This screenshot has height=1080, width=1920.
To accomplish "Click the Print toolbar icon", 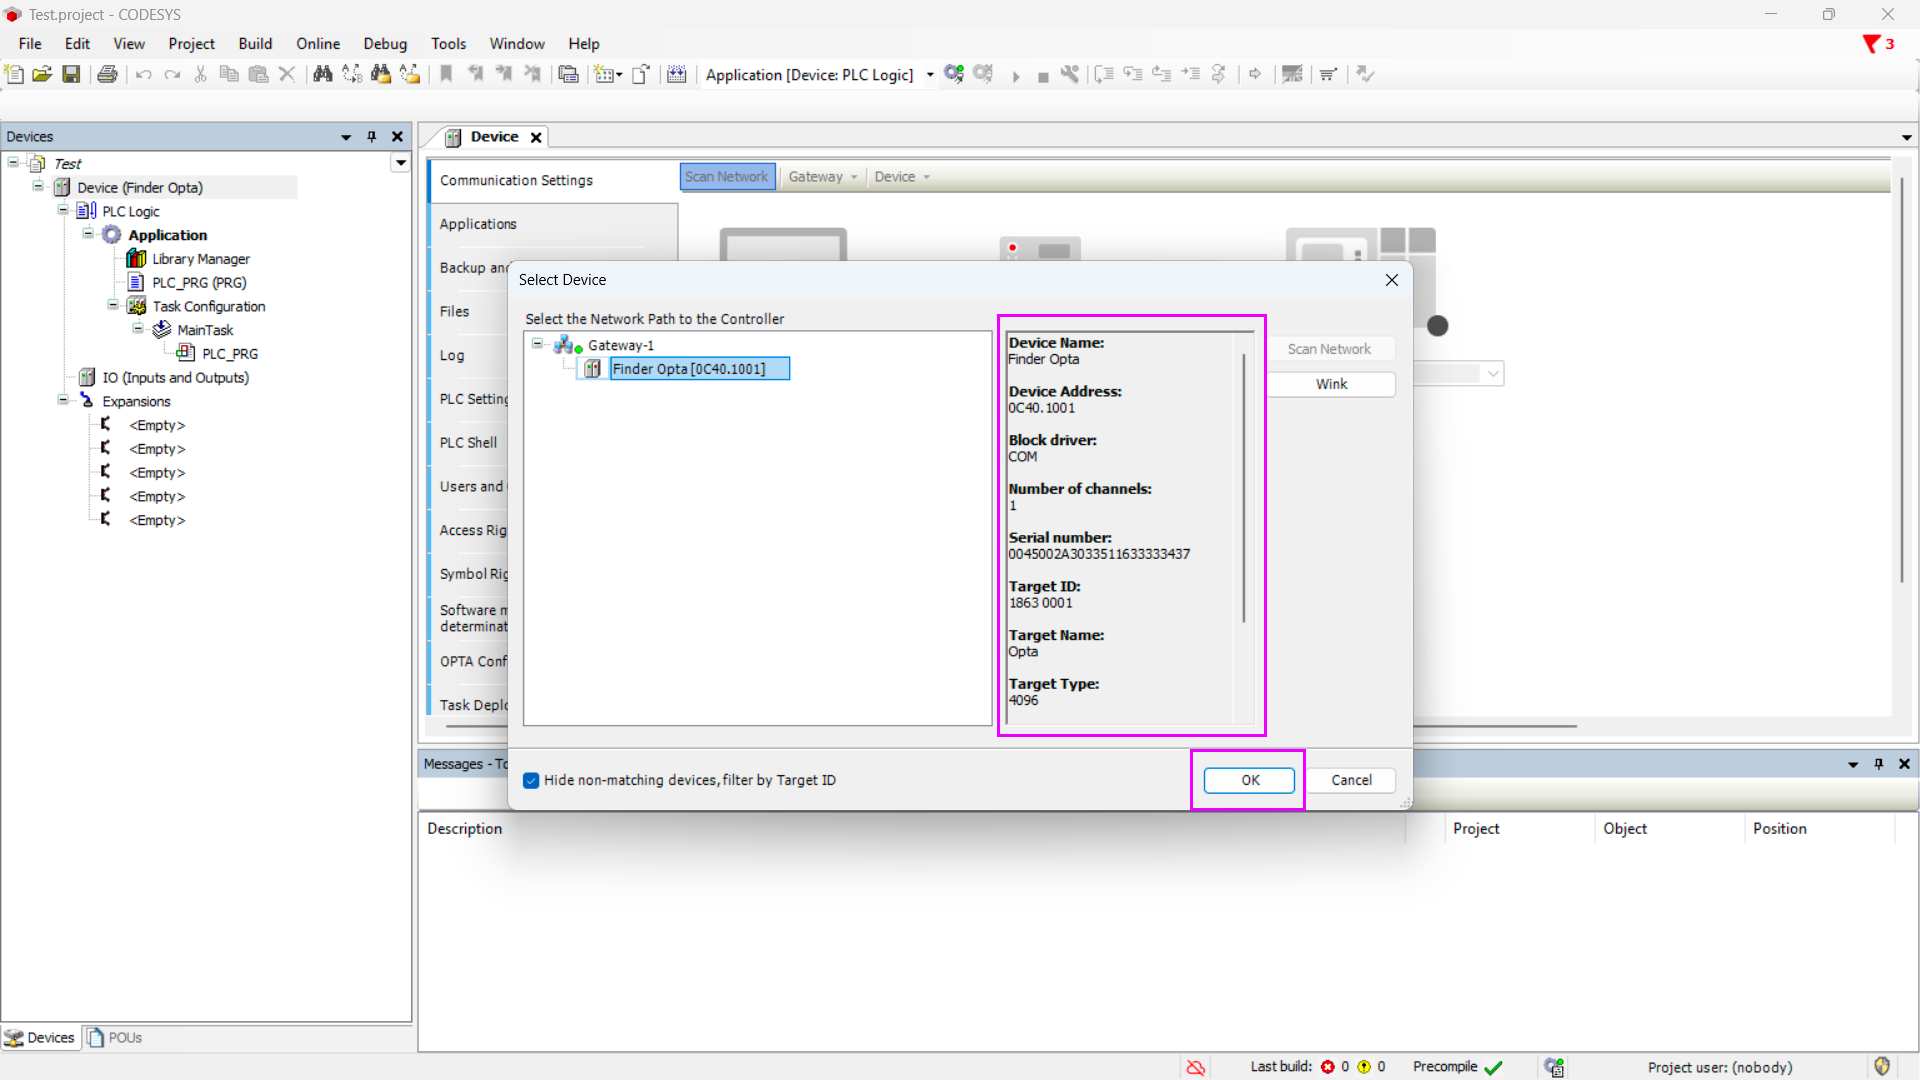I will 107,74.
